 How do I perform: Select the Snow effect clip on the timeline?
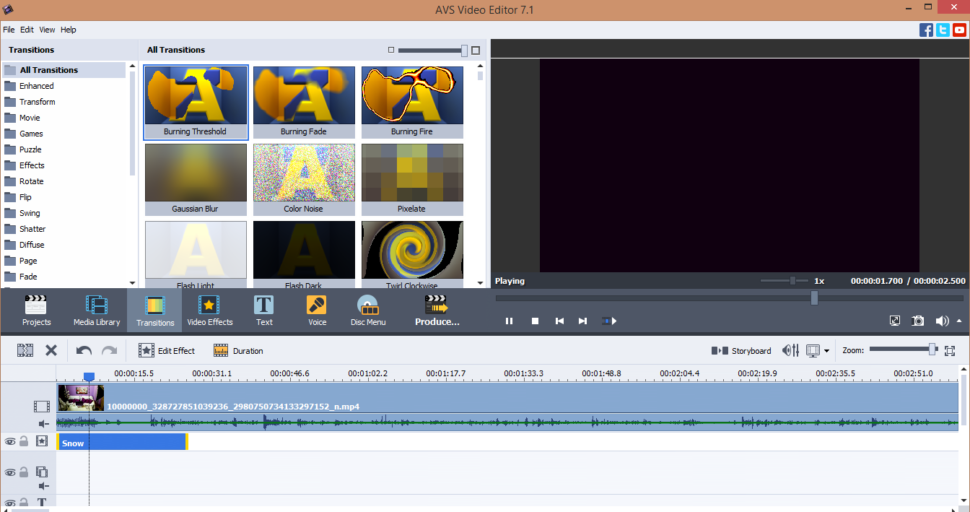(x=122, y=442)
